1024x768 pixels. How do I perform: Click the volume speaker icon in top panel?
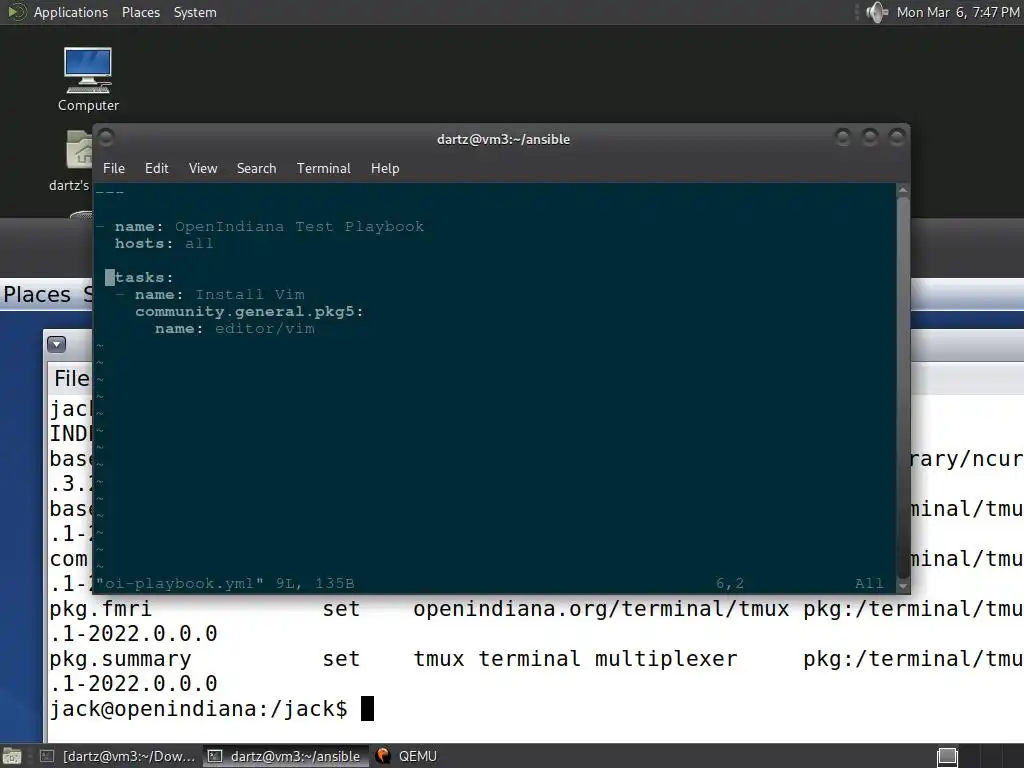tap(876, 12)
